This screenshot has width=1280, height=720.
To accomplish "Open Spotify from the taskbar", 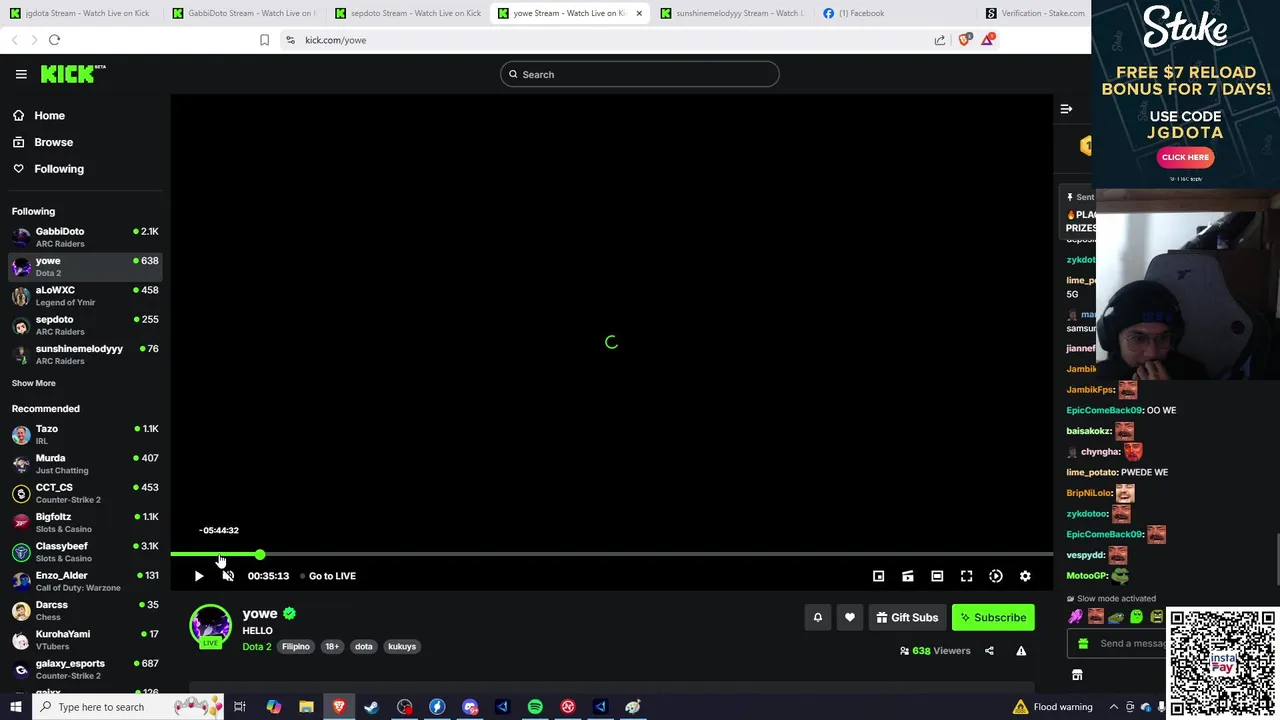I will tap(535, 707).
